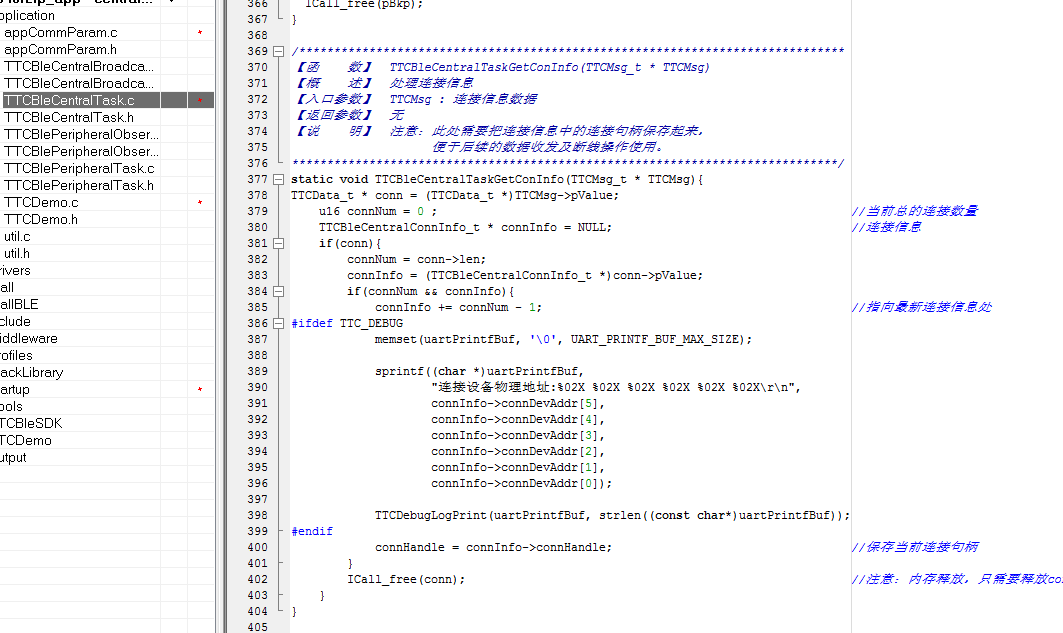Click the modified star beside TTCBleCentralTask.c
The image size is (1063, 633).
(200, 101)
